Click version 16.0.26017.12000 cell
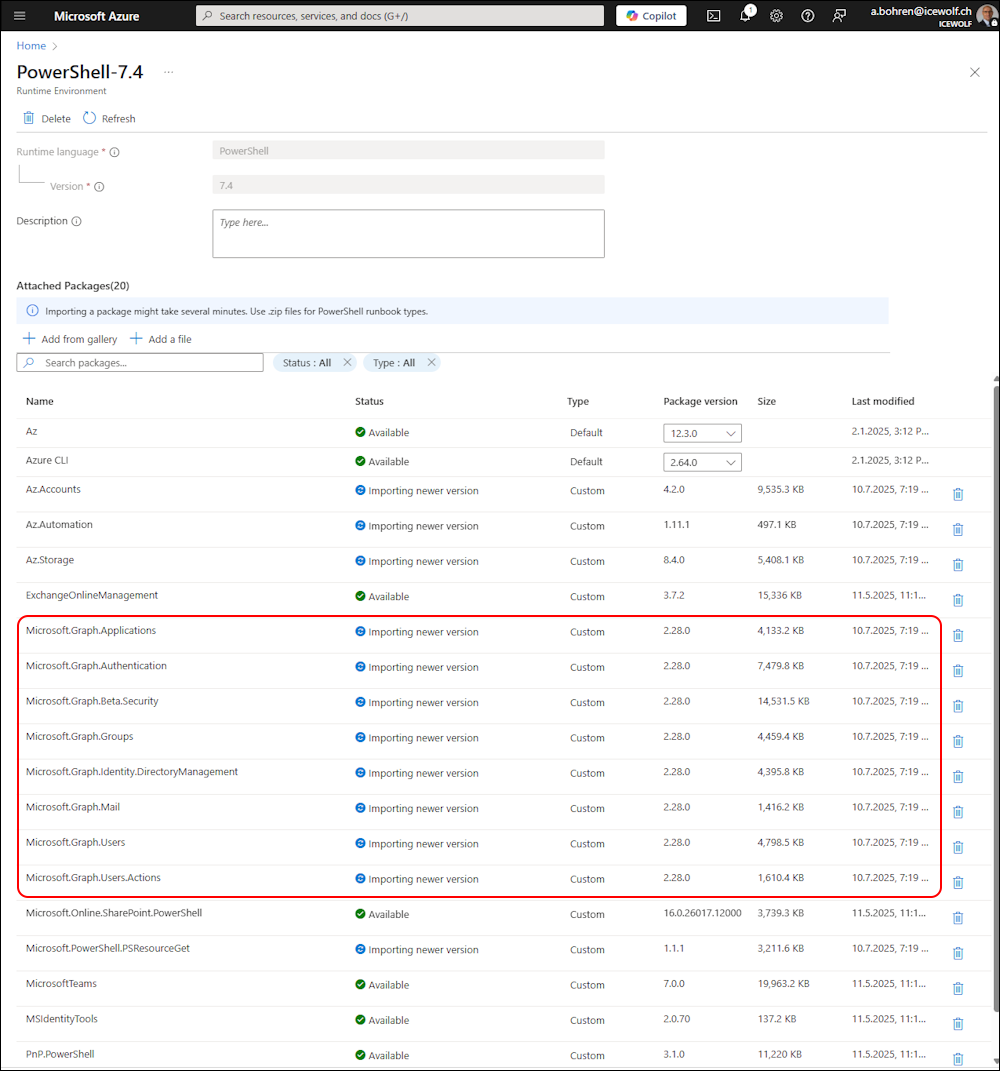 [x=702, y=913]
